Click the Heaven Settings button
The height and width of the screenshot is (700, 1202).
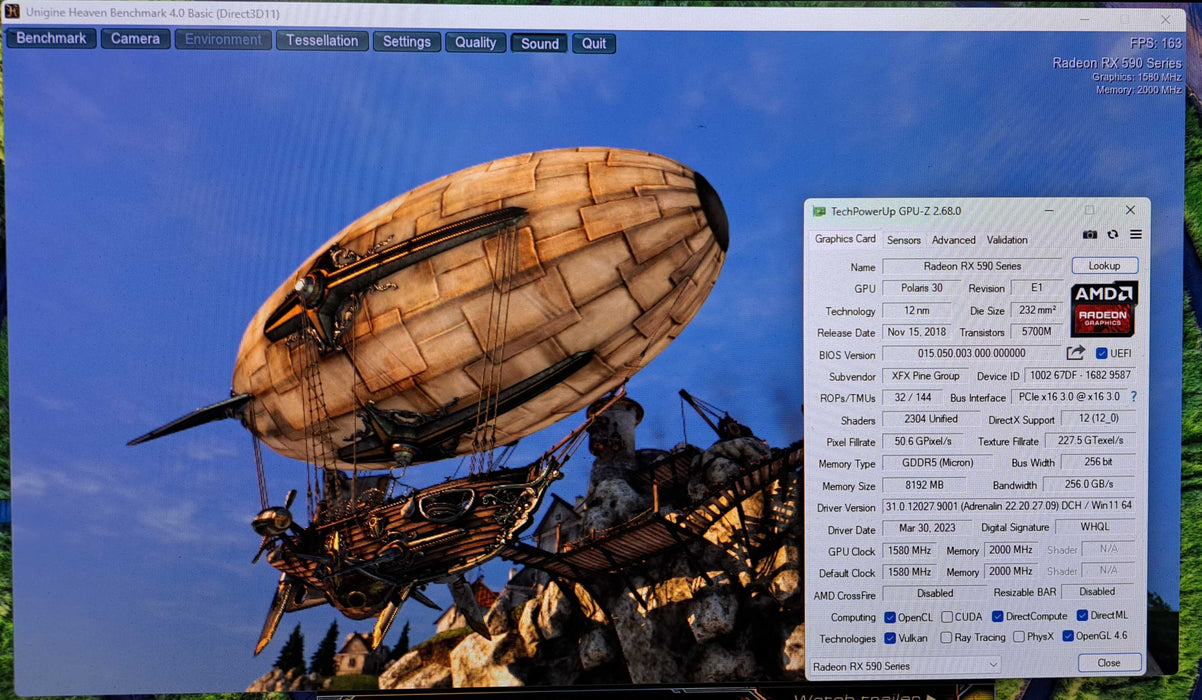[x=407, y=42]
